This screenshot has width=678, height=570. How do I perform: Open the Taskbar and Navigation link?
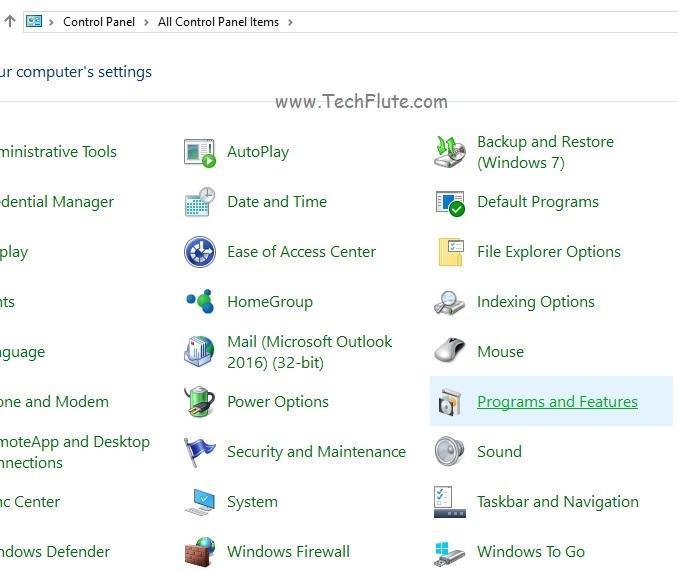(x=558, y=502)
